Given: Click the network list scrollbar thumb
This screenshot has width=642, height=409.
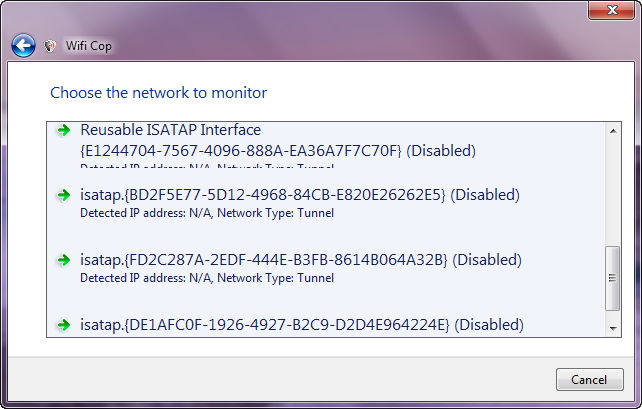Looking at the screenshot, I should (x=613, y=280).
